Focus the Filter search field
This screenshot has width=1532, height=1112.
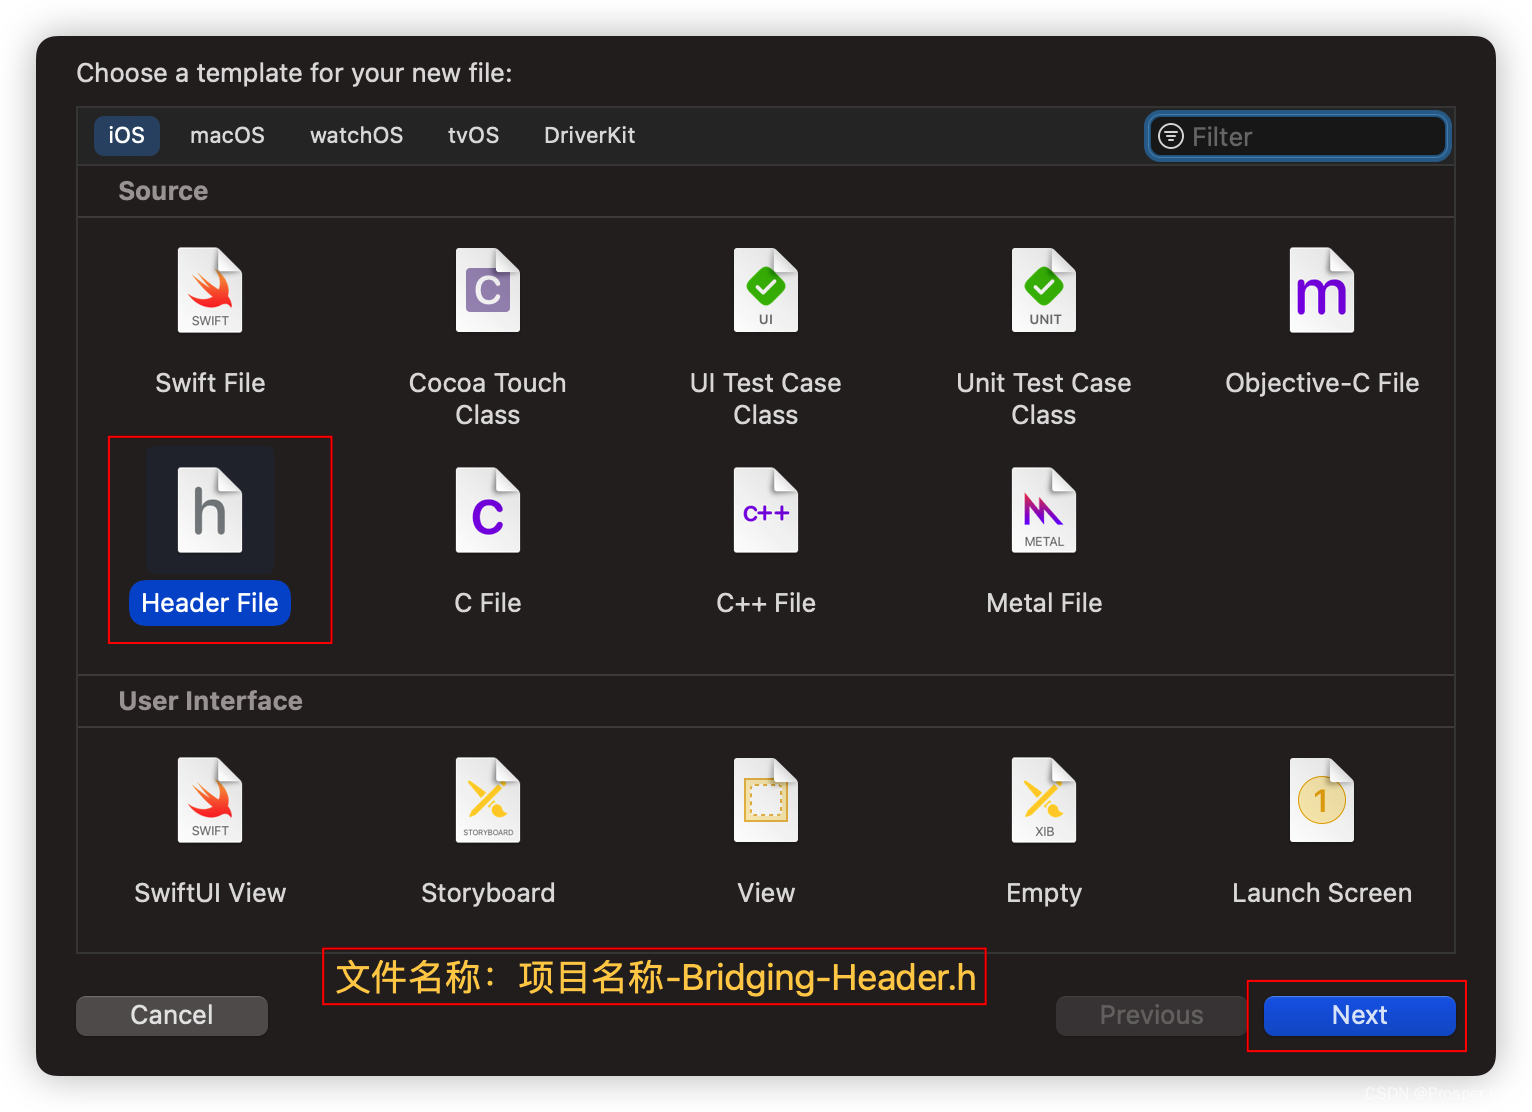[x=1298, y=136]
